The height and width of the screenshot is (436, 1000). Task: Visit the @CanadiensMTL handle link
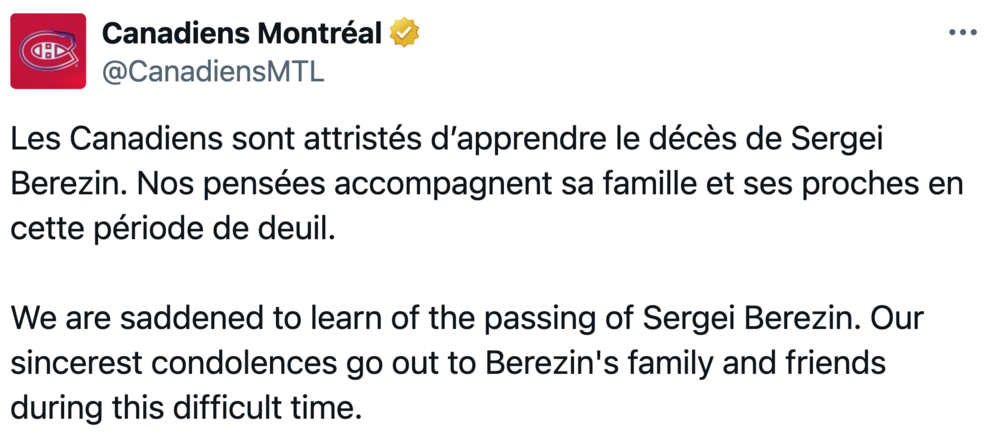[213, 73]
